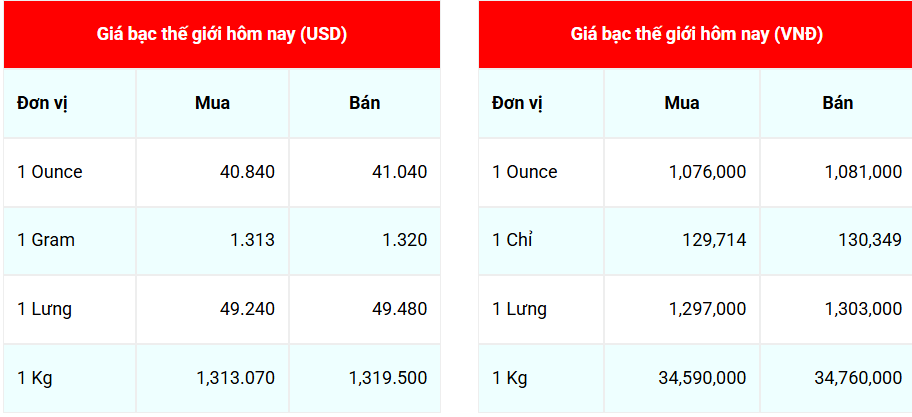Click the 129,714 Chỉ buy price
The height and width of the screenshot is (417, 912).
pos(714,240)
